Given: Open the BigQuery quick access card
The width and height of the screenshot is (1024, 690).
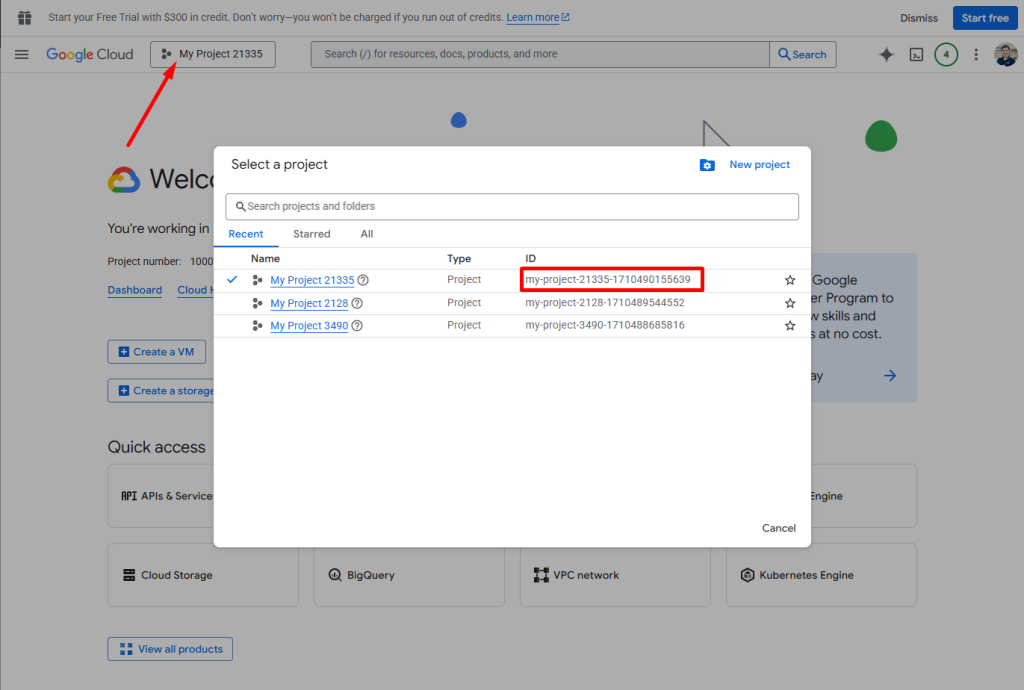Looking at the screenshot, I should click(x=409, y=575).
